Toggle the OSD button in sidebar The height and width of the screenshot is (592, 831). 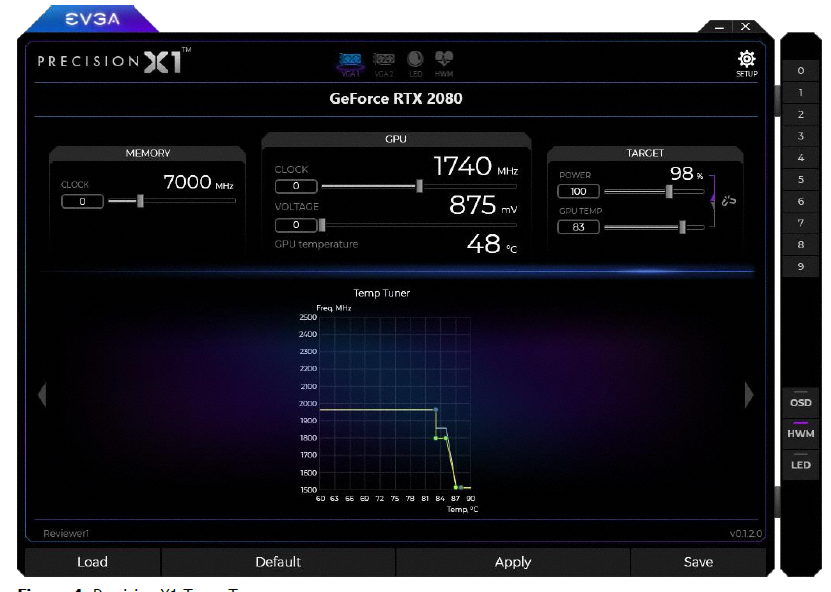click(801, 402)
